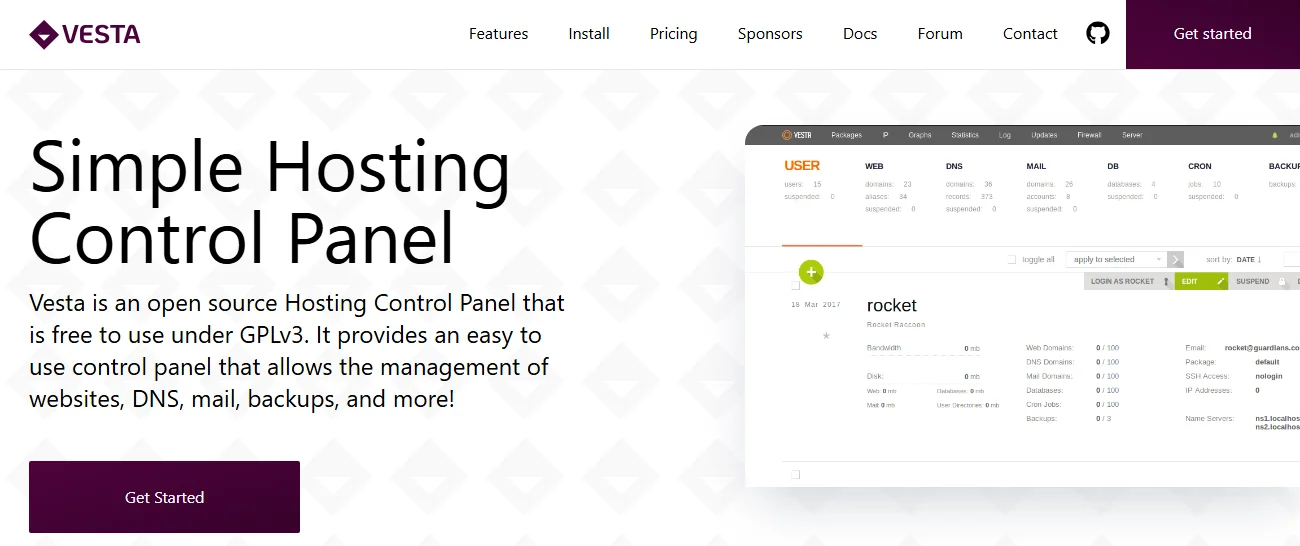Click the star icon under the date
Screen dimensions: 1300x546
(x=826, y=336)
